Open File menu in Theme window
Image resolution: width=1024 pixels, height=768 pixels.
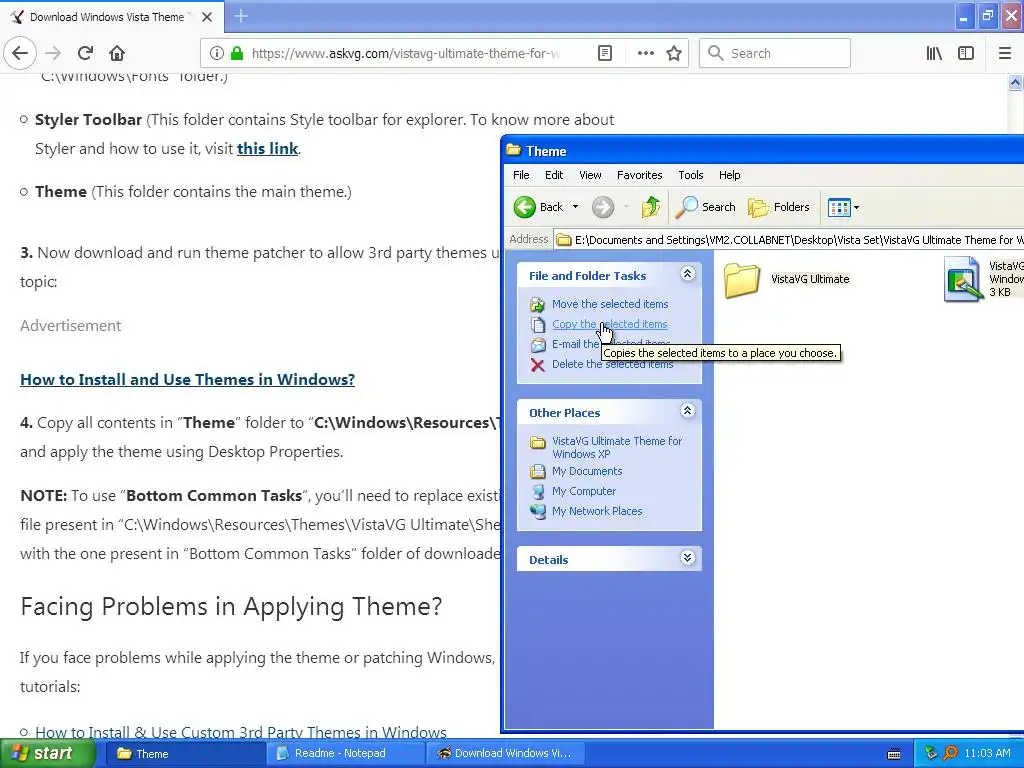click(x=521, y=175)
